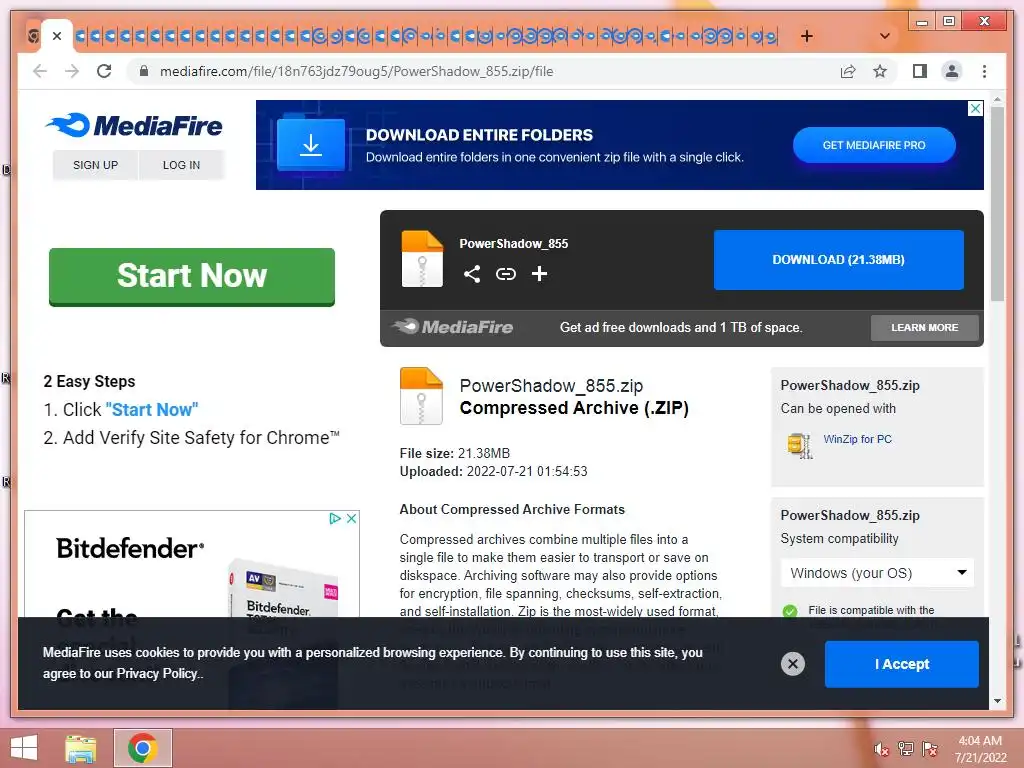The height and width of the screenshot is (768, 1024).
Task: Open the Chrome profile avatar
Action: [952, 71]
